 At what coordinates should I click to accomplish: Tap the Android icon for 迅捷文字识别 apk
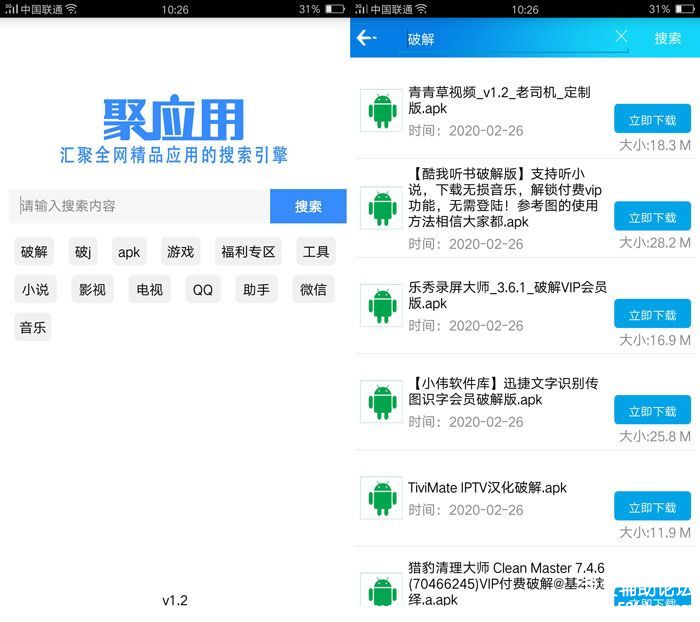pos(382,401)
